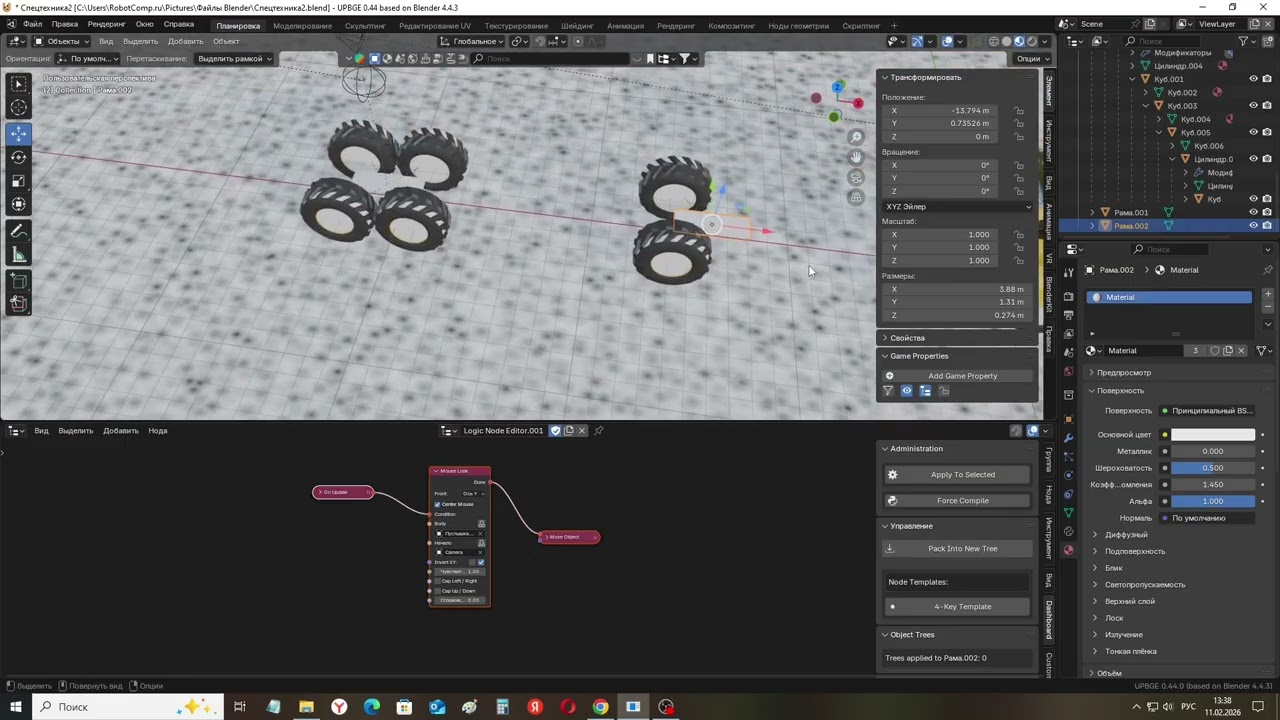Click Pack Into New Tree button
This screenshot has width=1280, height=720.
click(957, 549)
